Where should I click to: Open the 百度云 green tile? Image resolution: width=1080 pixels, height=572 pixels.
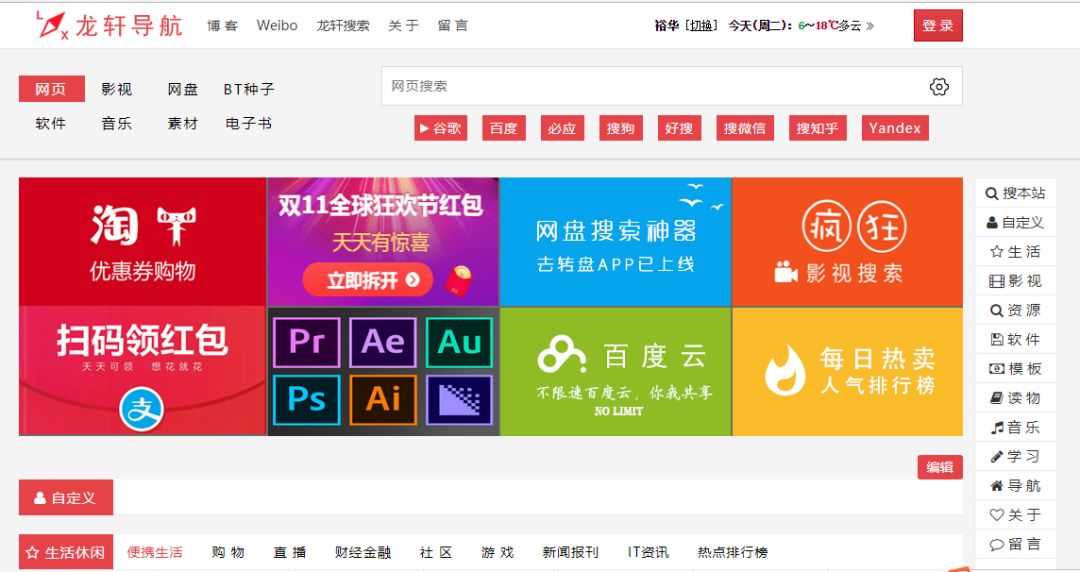tap(615, 371)
